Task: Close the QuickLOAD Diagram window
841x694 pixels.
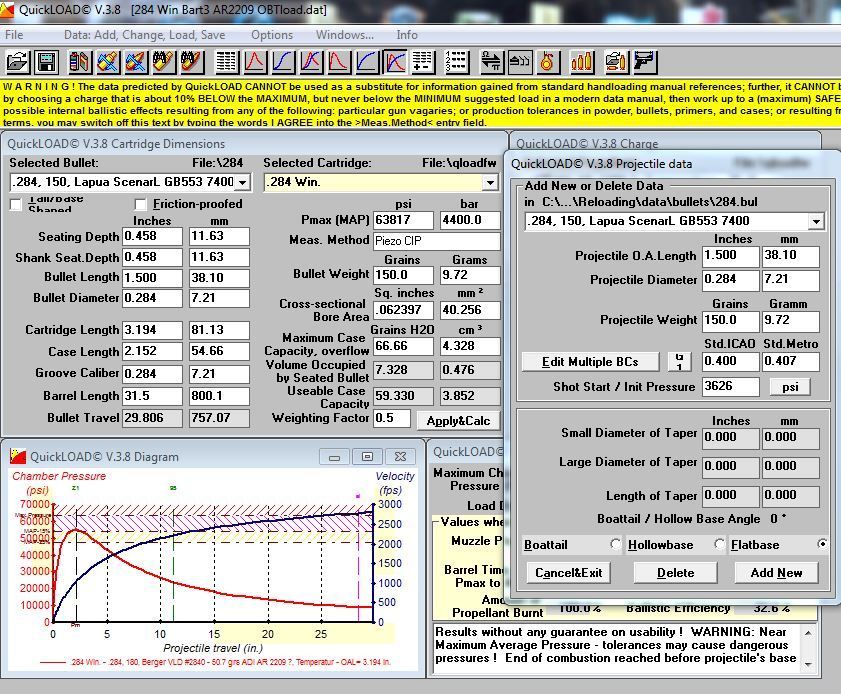Action: [400, 457]
